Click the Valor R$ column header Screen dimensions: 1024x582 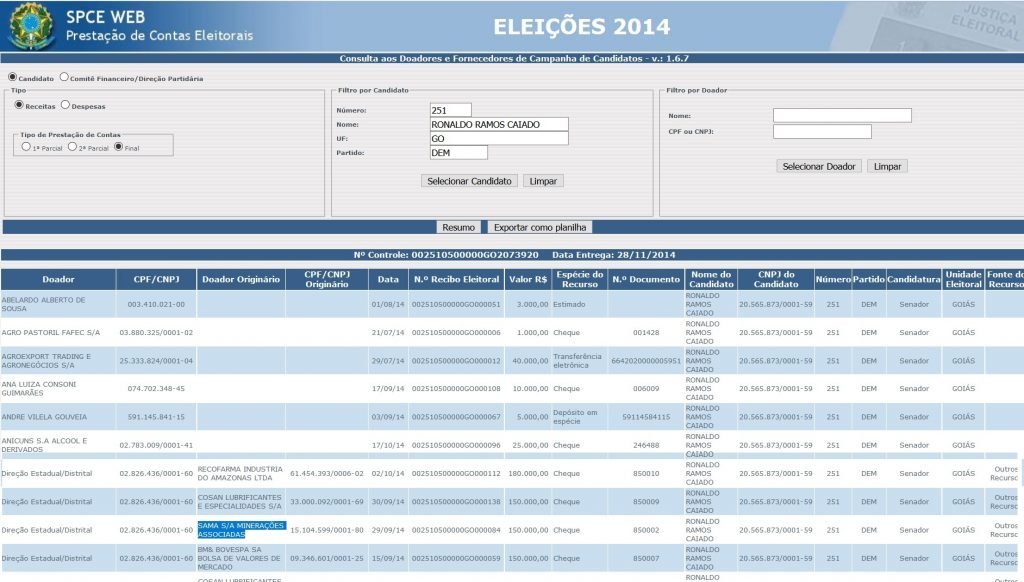[527, 279]
